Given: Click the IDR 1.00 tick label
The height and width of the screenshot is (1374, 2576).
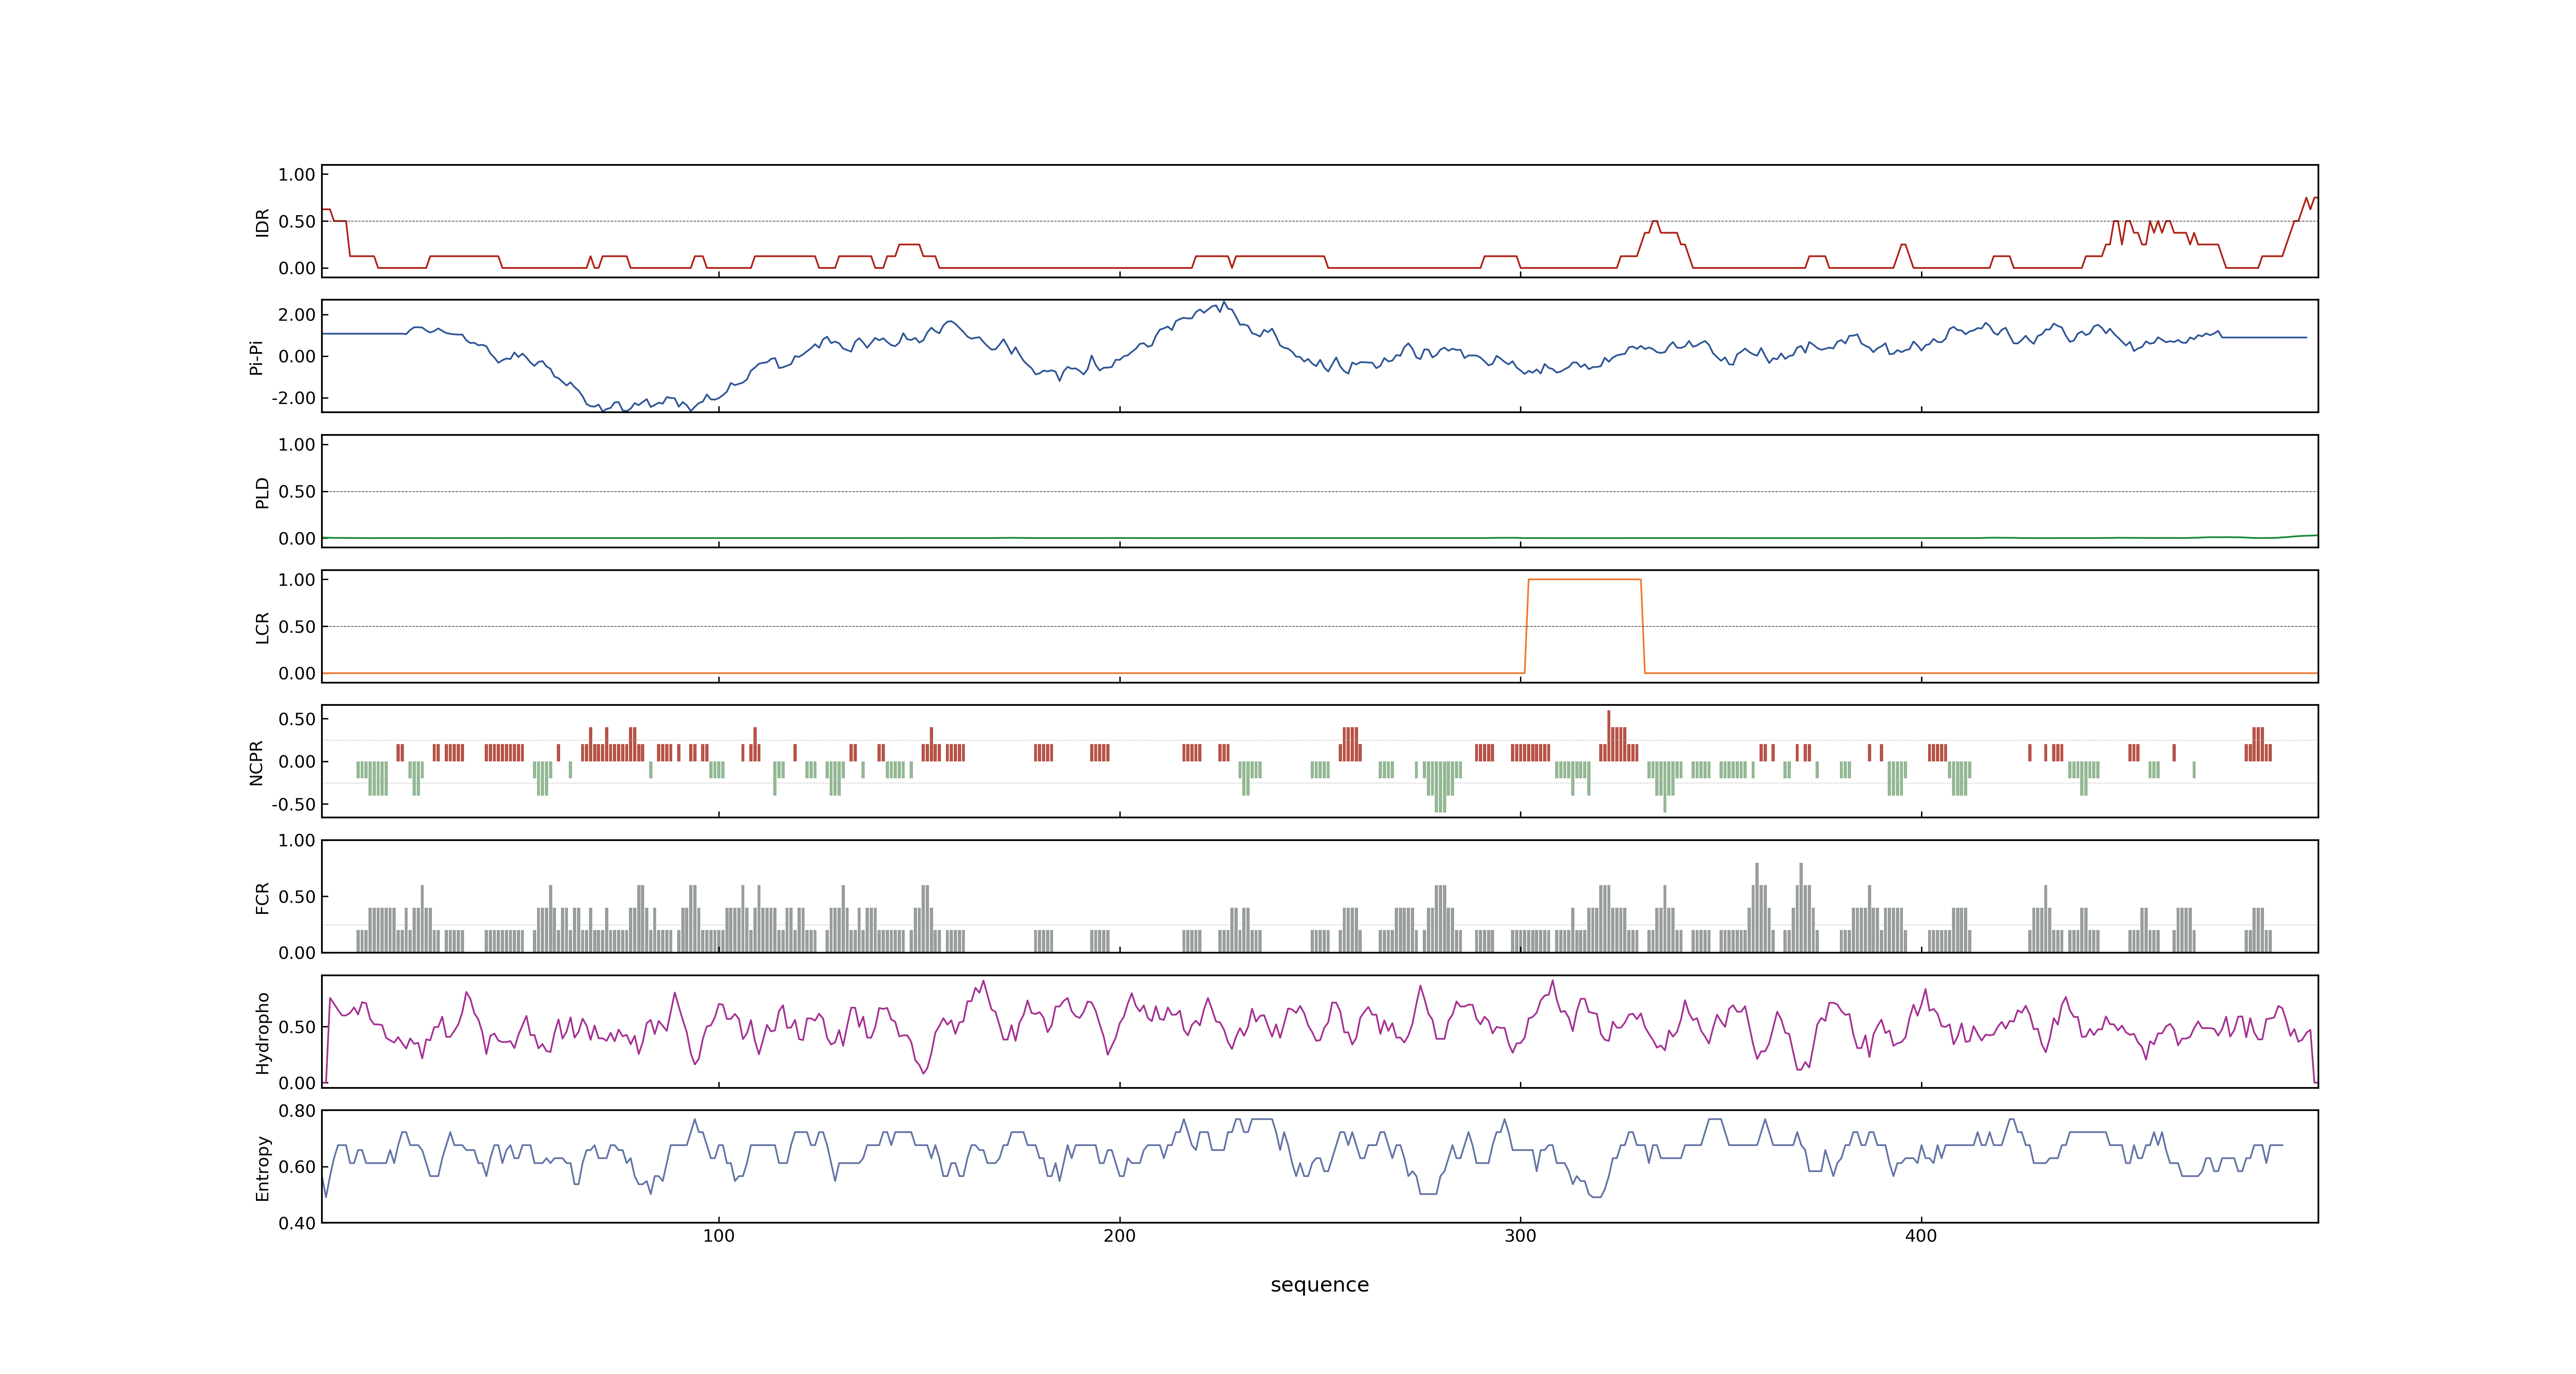Looking at the screenshot, I should point(297,175).
